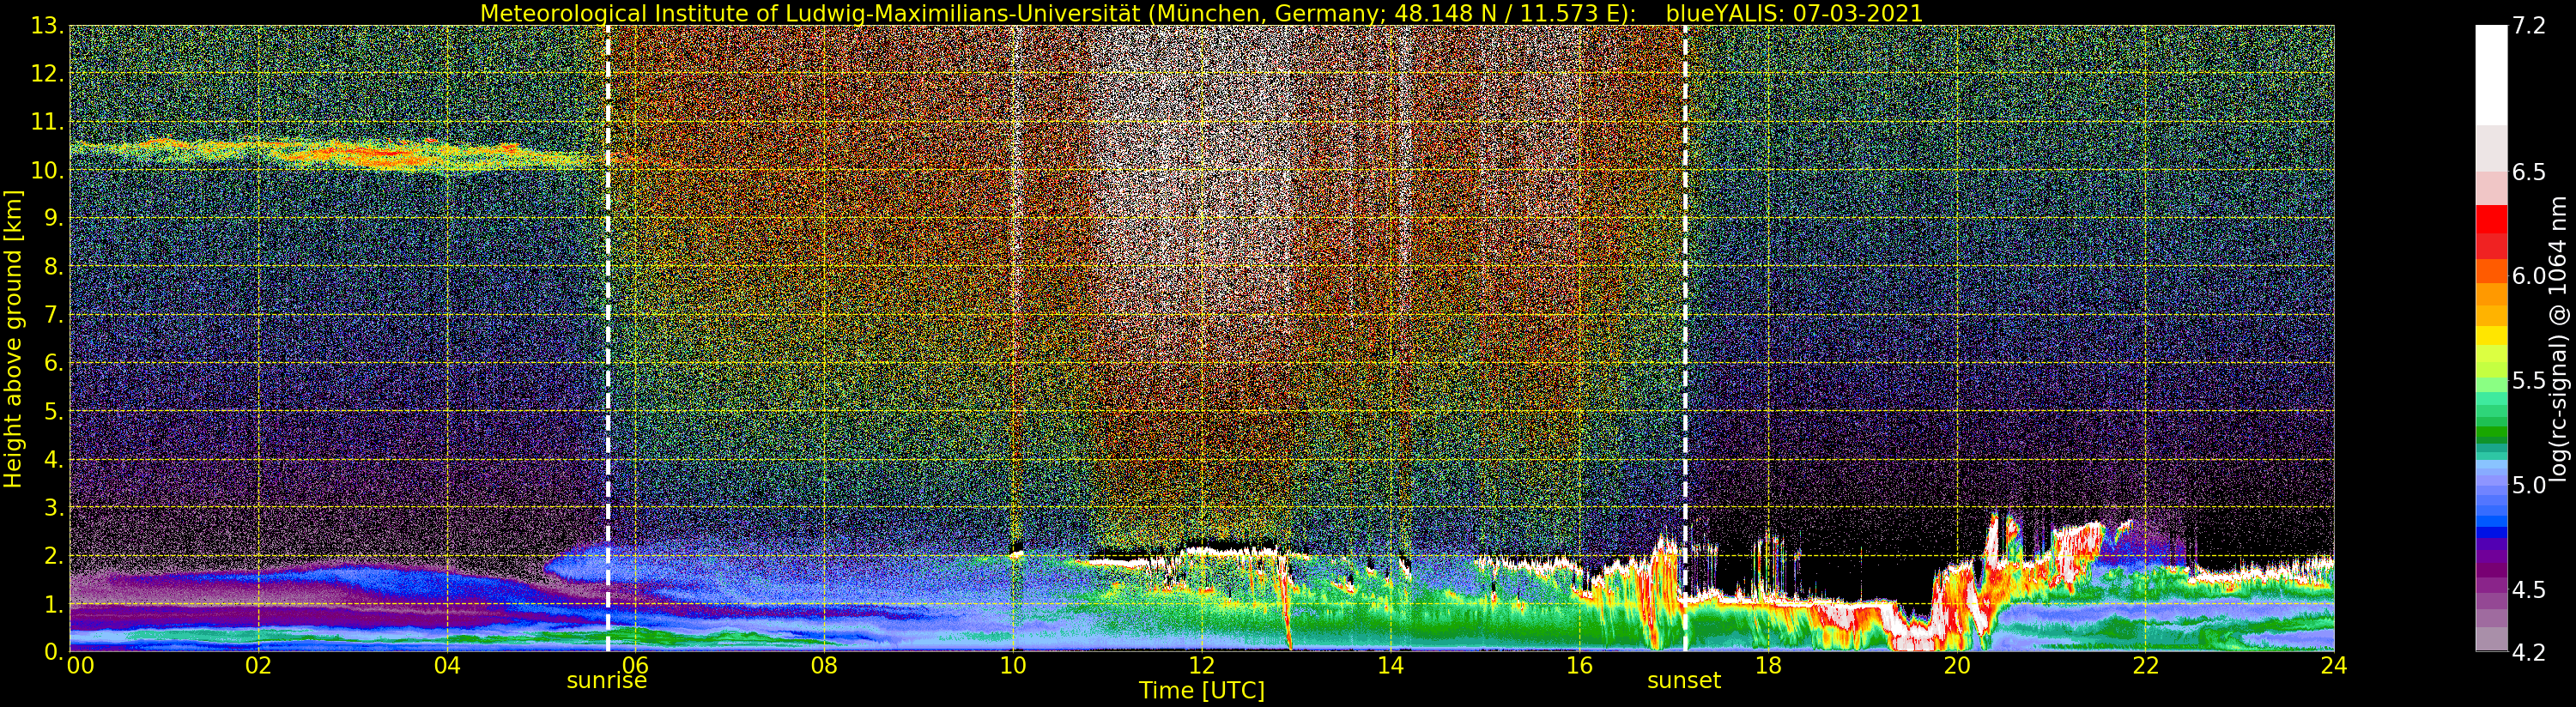Click the 'sunset' label below the time axis
This screenshot has height=707, width=2576.
pos(1684,681)
